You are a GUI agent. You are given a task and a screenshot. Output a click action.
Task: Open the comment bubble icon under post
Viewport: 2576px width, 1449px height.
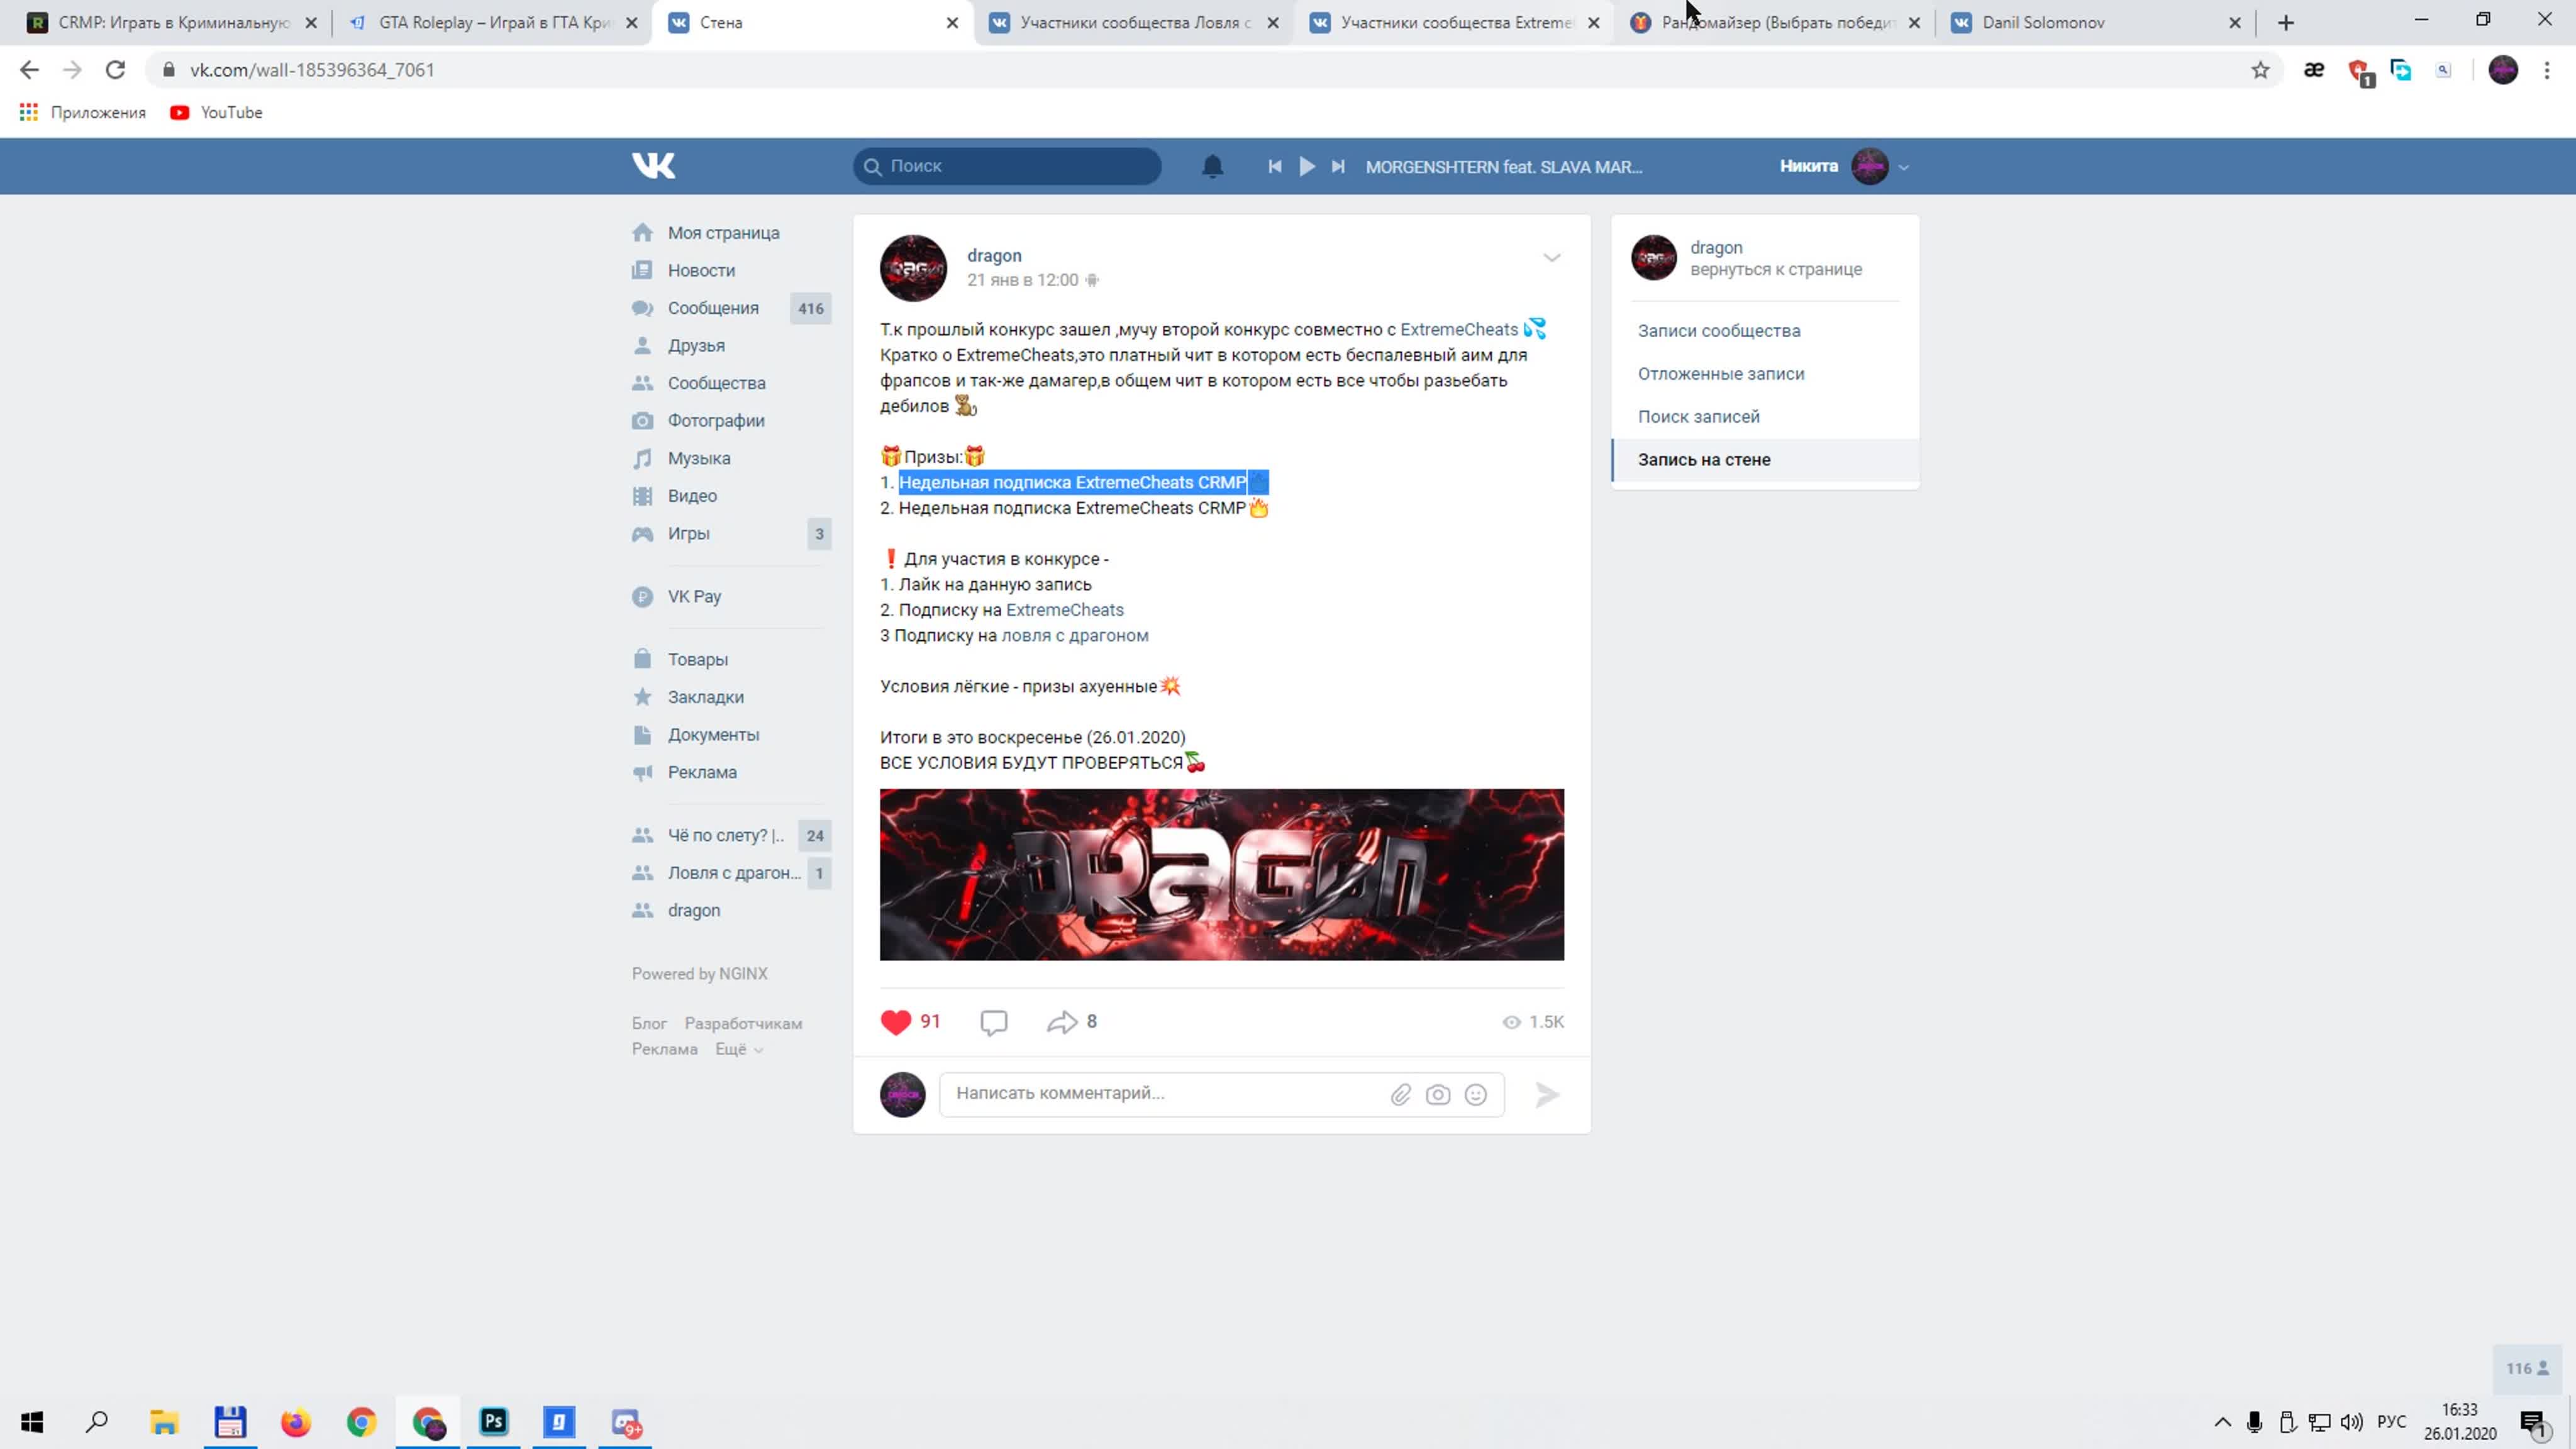click(x=993, y=1022)
